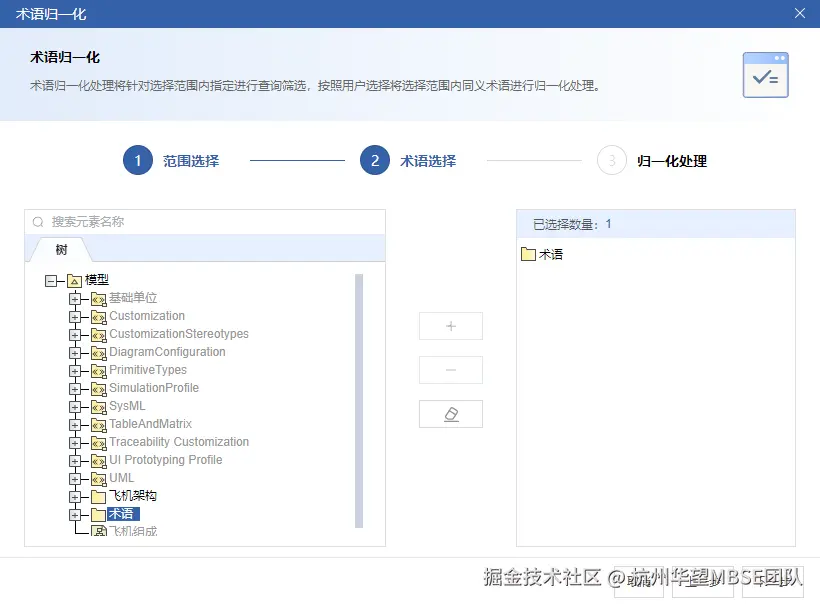Switch to the 树 tab
This screenshot has height=605, width=820.
pos(62,249)
